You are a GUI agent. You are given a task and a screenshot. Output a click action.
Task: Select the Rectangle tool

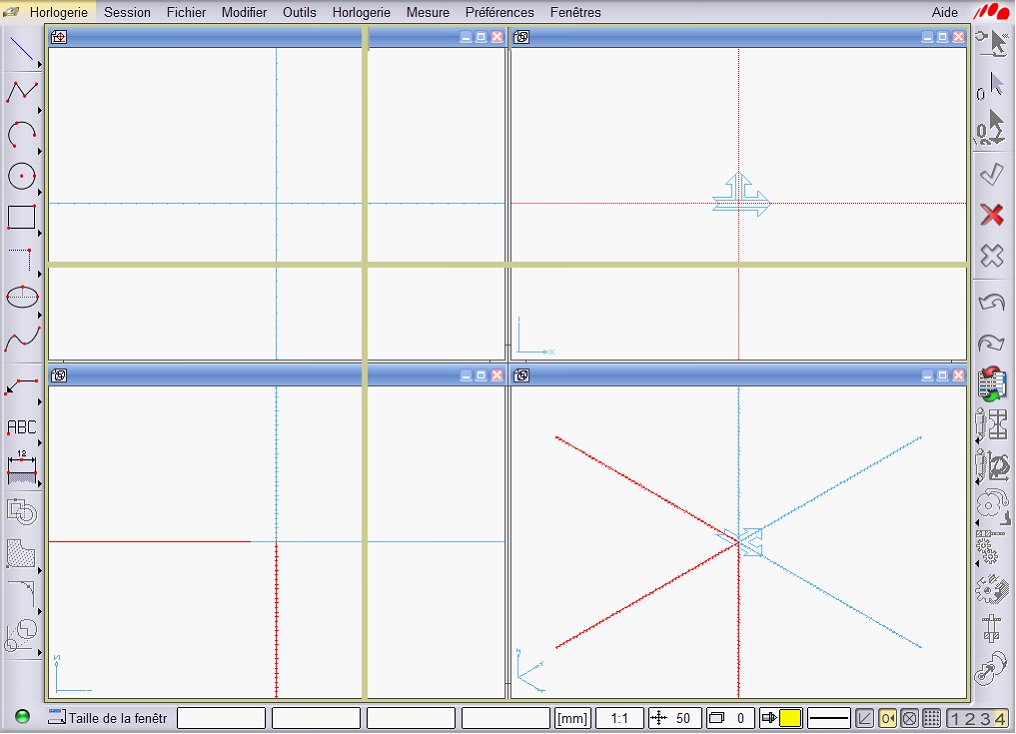pos(21,217)
